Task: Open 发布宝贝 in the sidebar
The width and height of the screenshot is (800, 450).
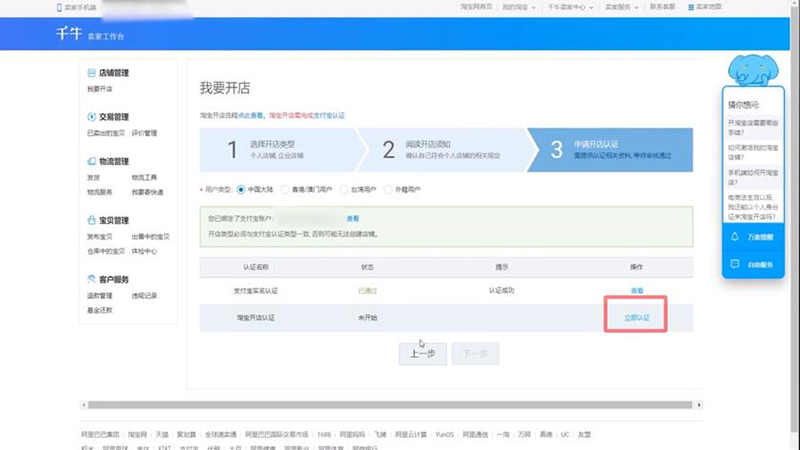Action: (99, 237)
